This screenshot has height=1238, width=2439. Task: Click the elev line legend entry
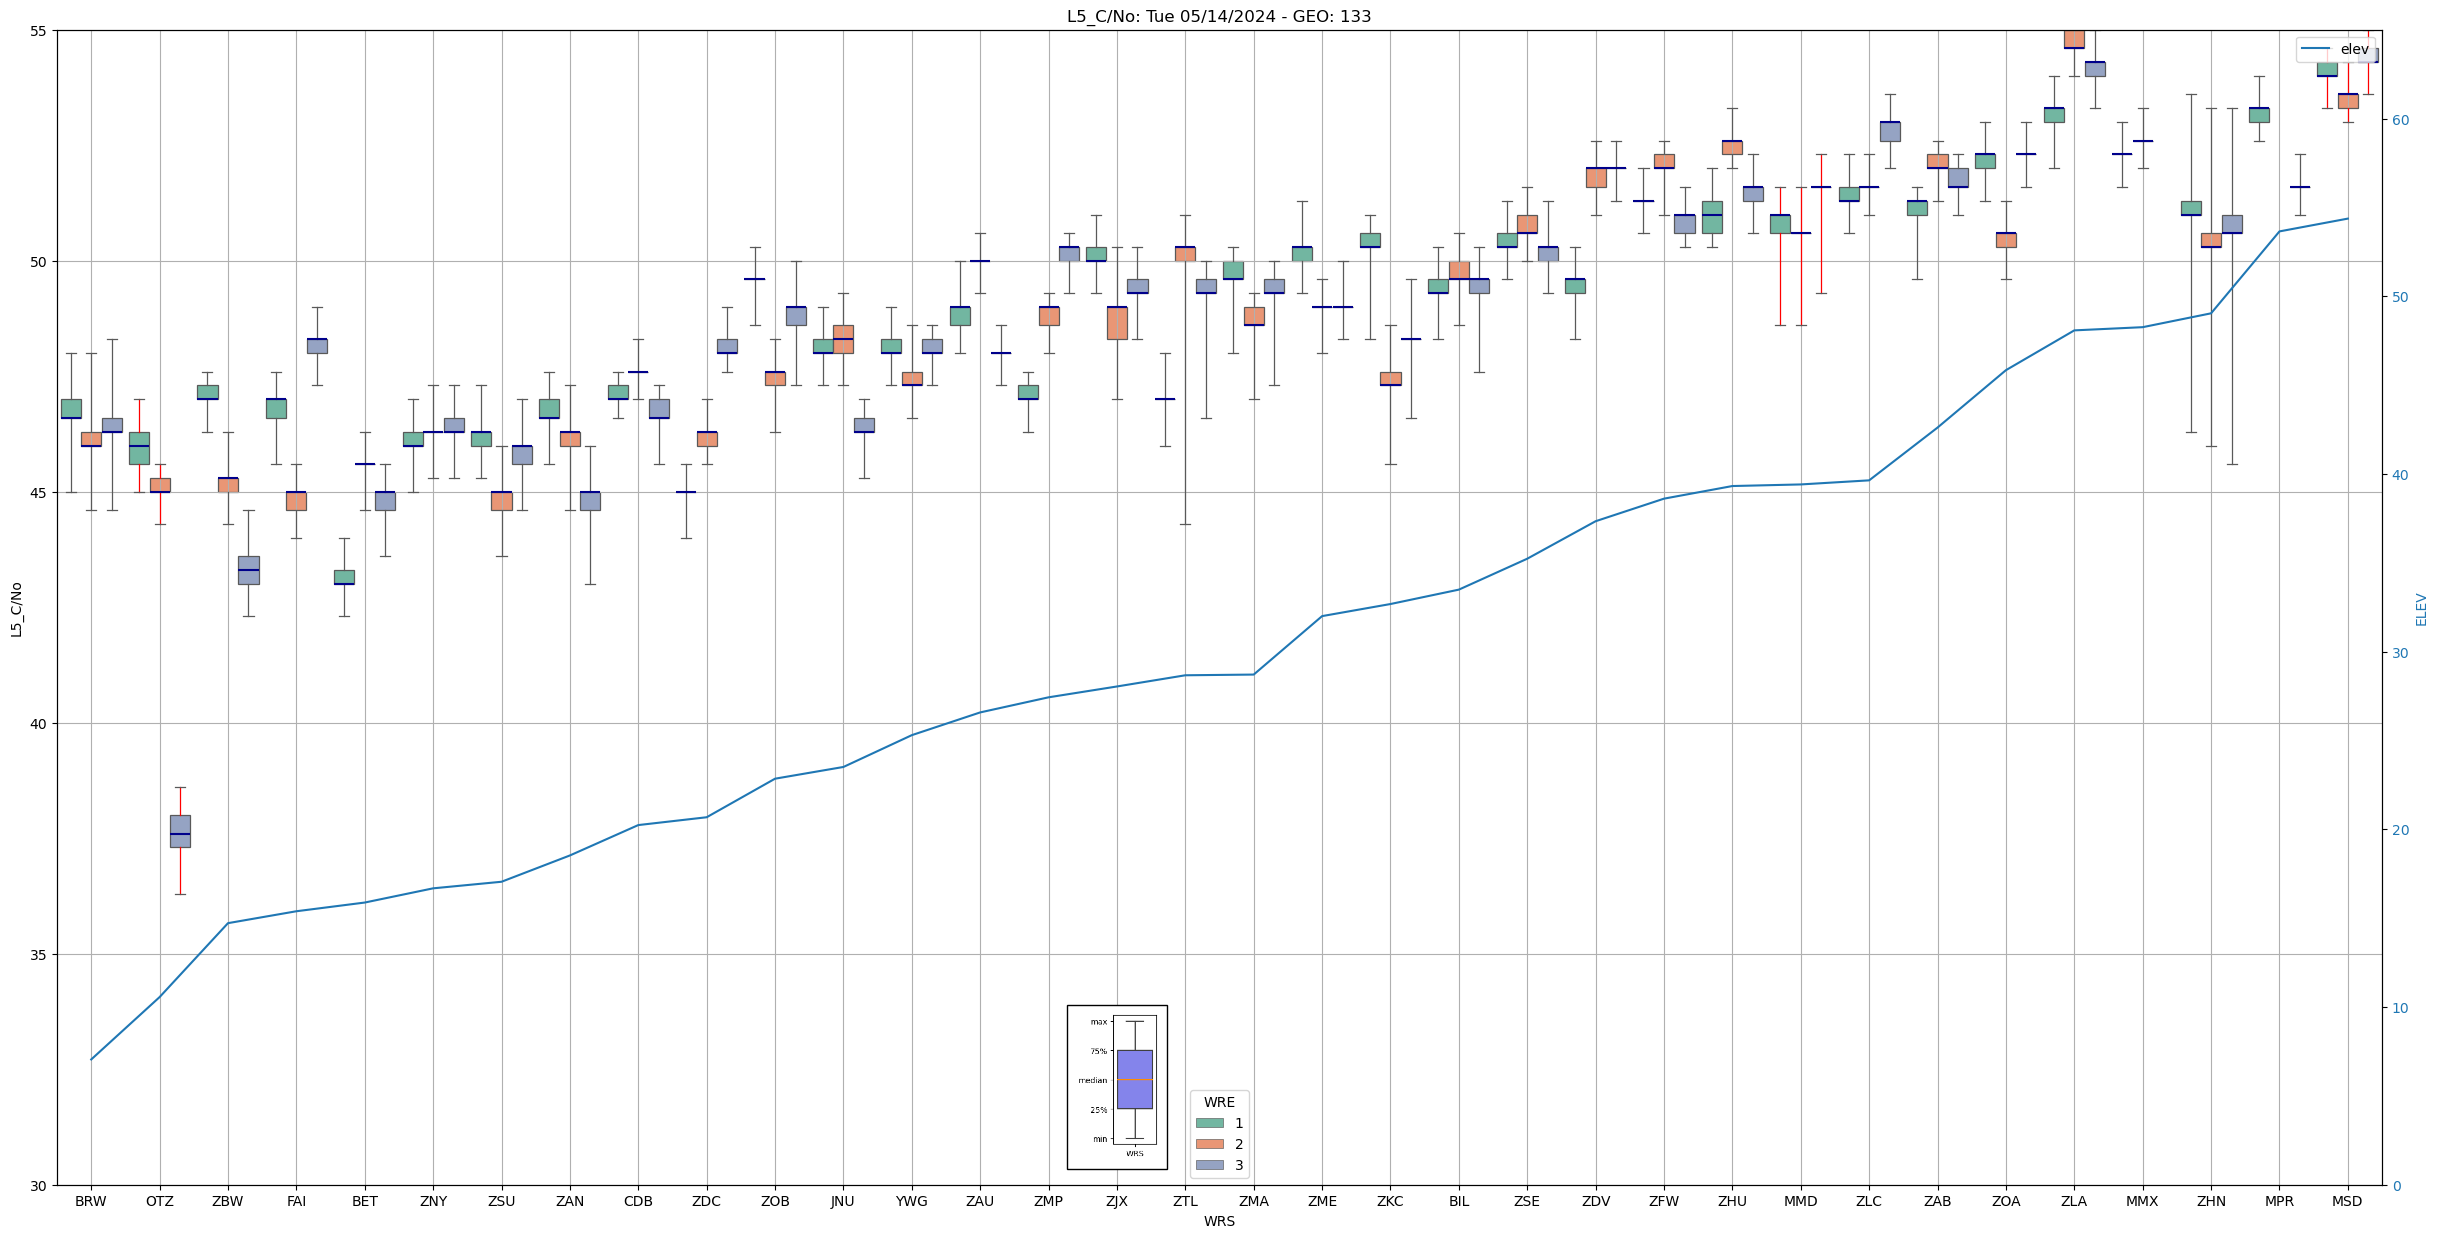2334,49
